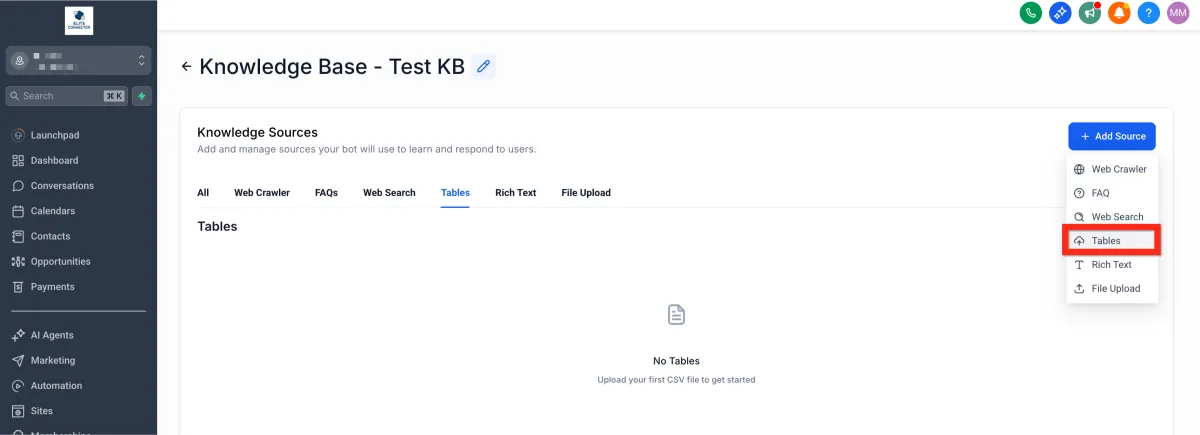Click the green phone dialer icon

click(x=1031, y=13)
